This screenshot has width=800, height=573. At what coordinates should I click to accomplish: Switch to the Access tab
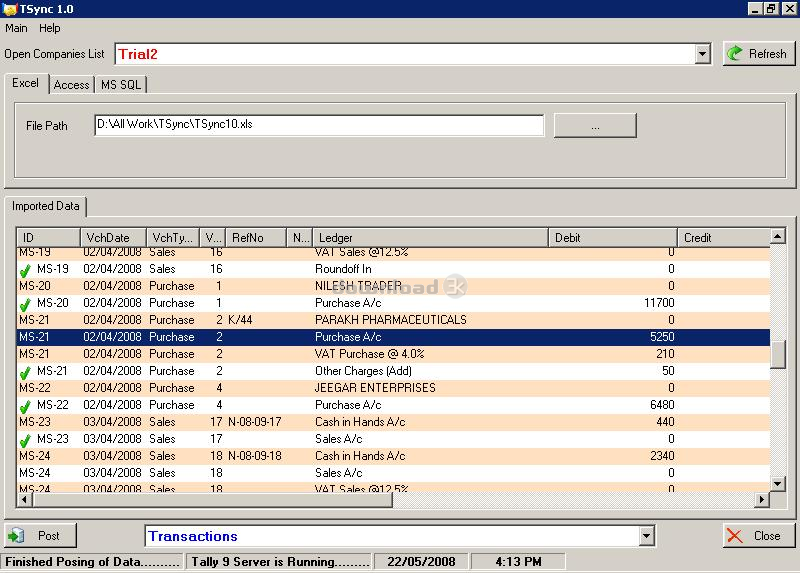[x=71, y=85]
